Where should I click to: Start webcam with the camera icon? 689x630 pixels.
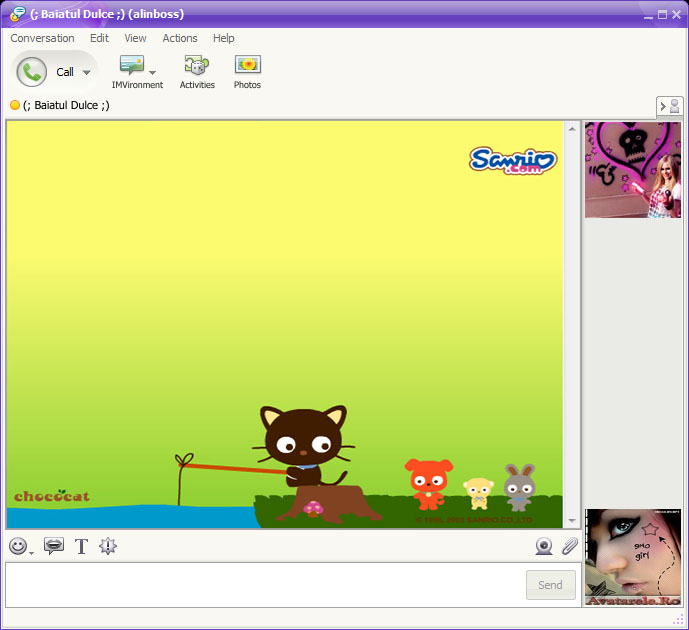point(544,546)
